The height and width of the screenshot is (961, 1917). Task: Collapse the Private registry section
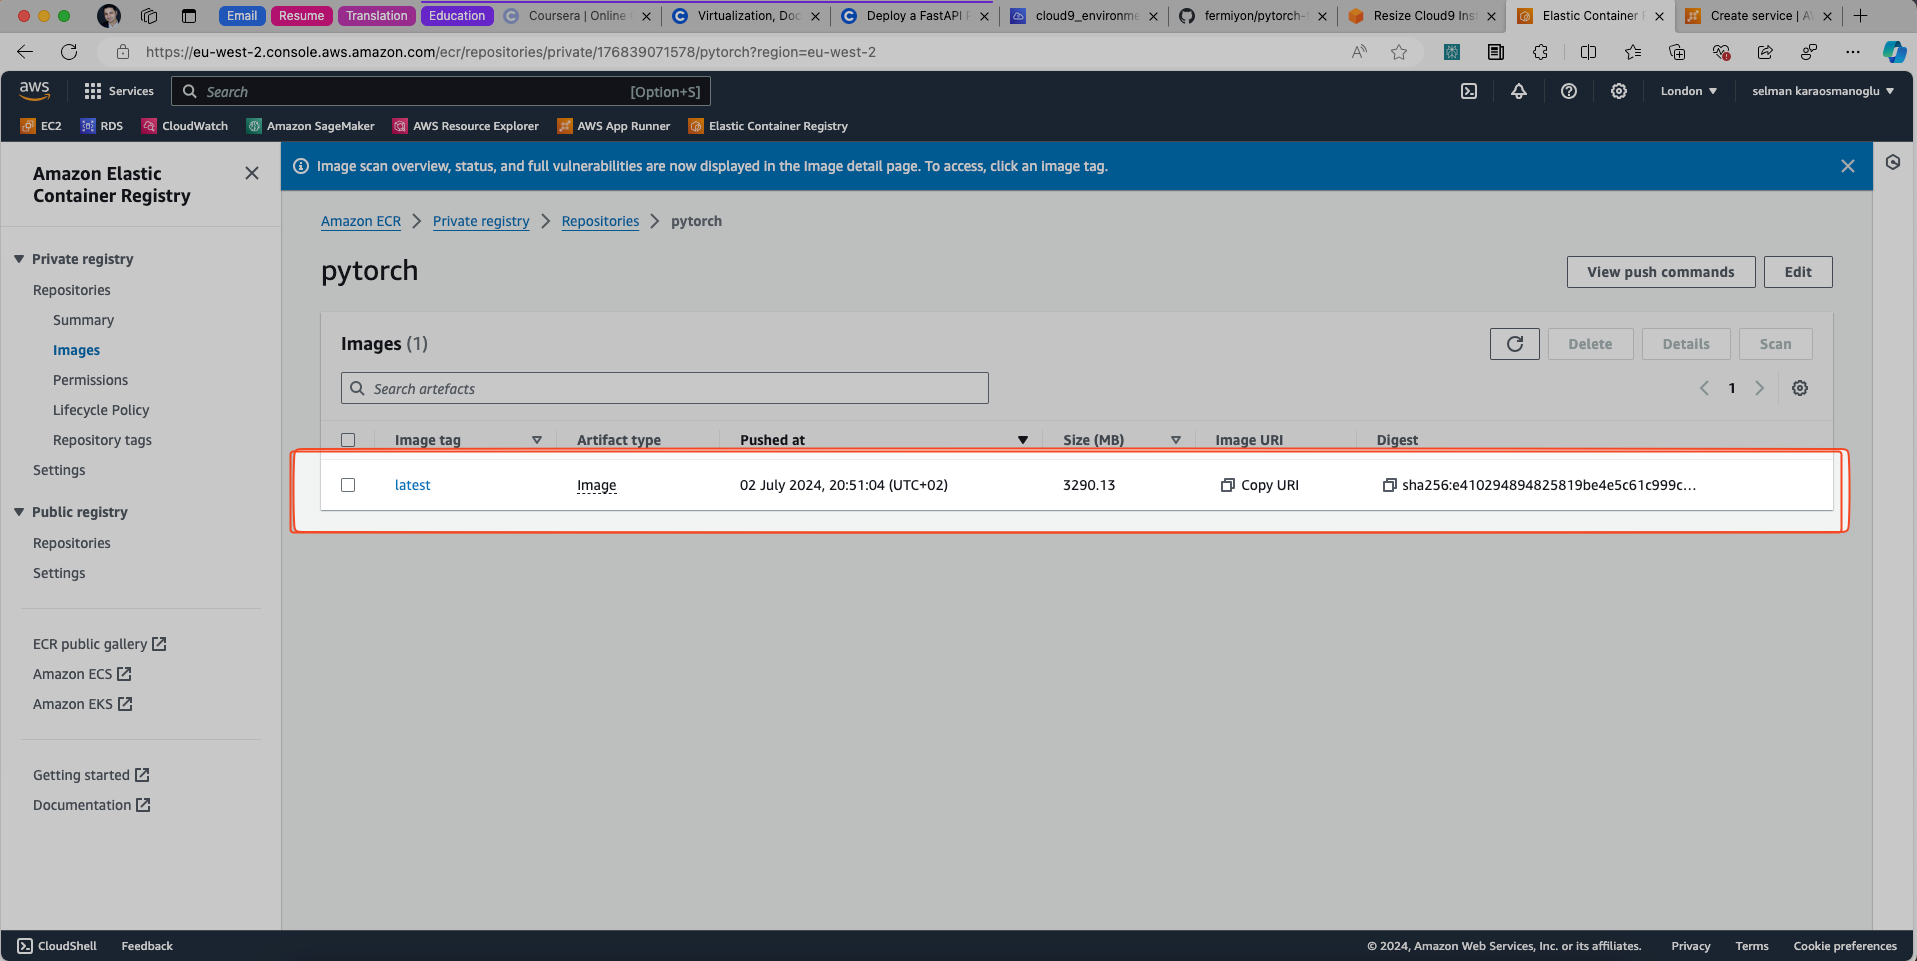[x=19, y=259]
